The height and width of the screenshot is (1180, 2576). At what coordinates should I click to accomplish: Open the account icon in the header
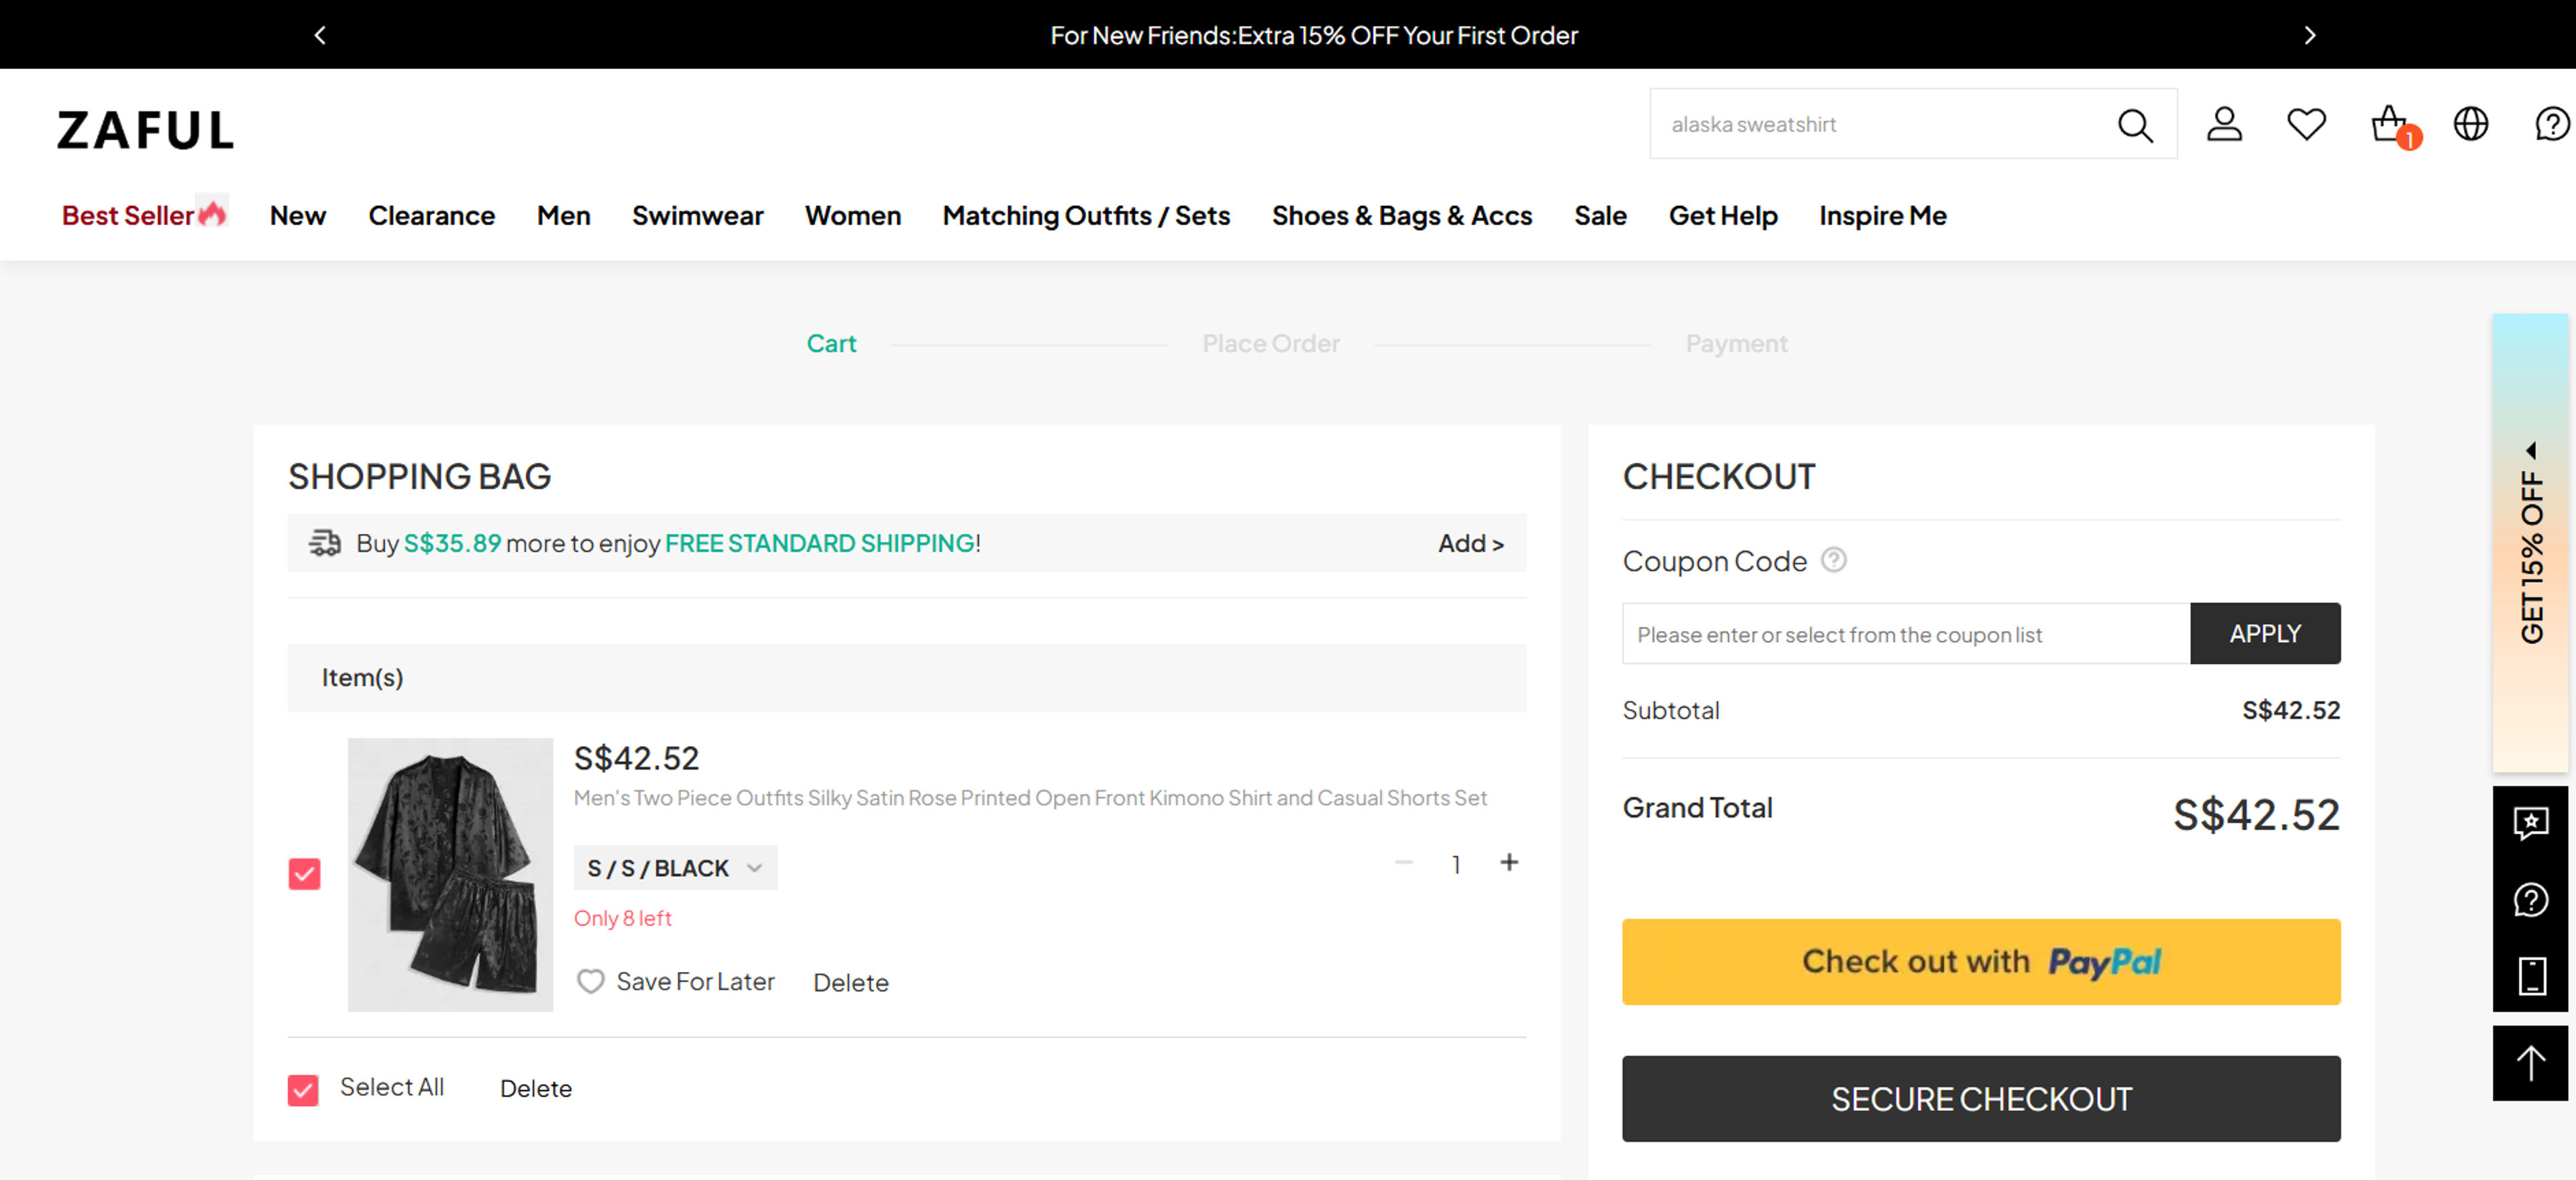coord(2224,124)
